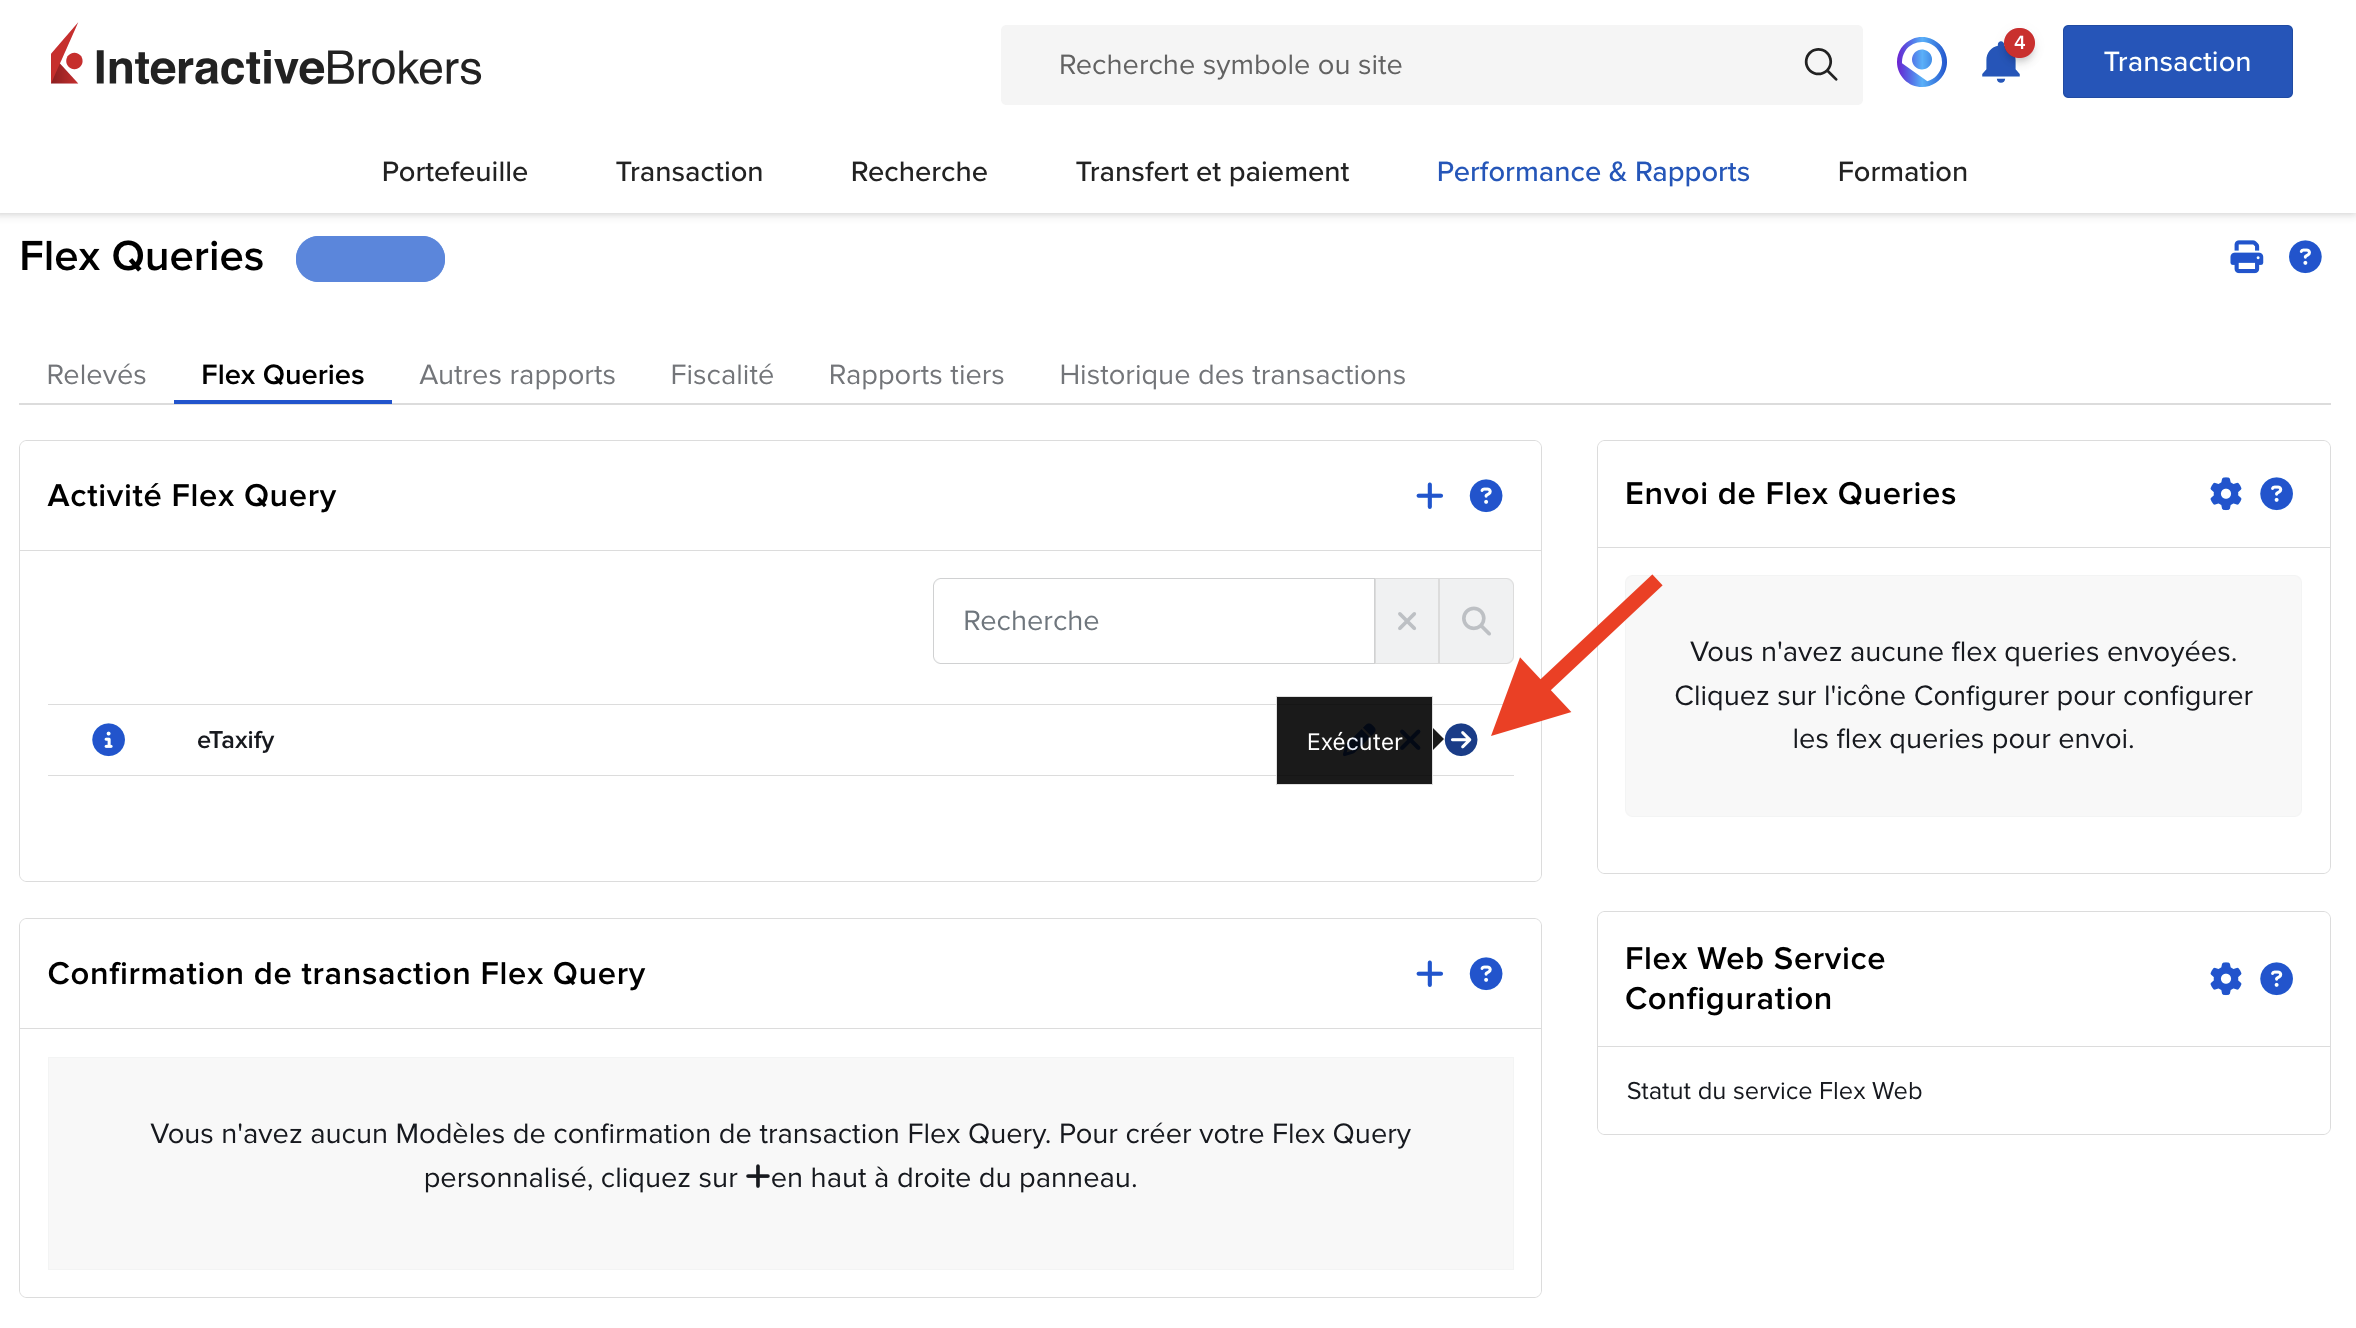
Task: Focus the Flex Query Recherche input
Action: coord(1153,621)
